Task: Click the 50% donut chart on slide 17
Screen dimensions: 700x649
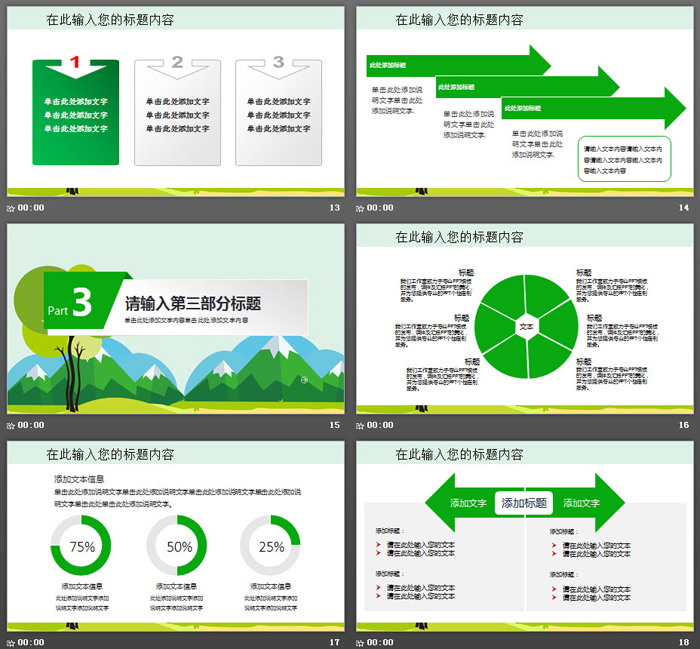Action: coord(177,546)
